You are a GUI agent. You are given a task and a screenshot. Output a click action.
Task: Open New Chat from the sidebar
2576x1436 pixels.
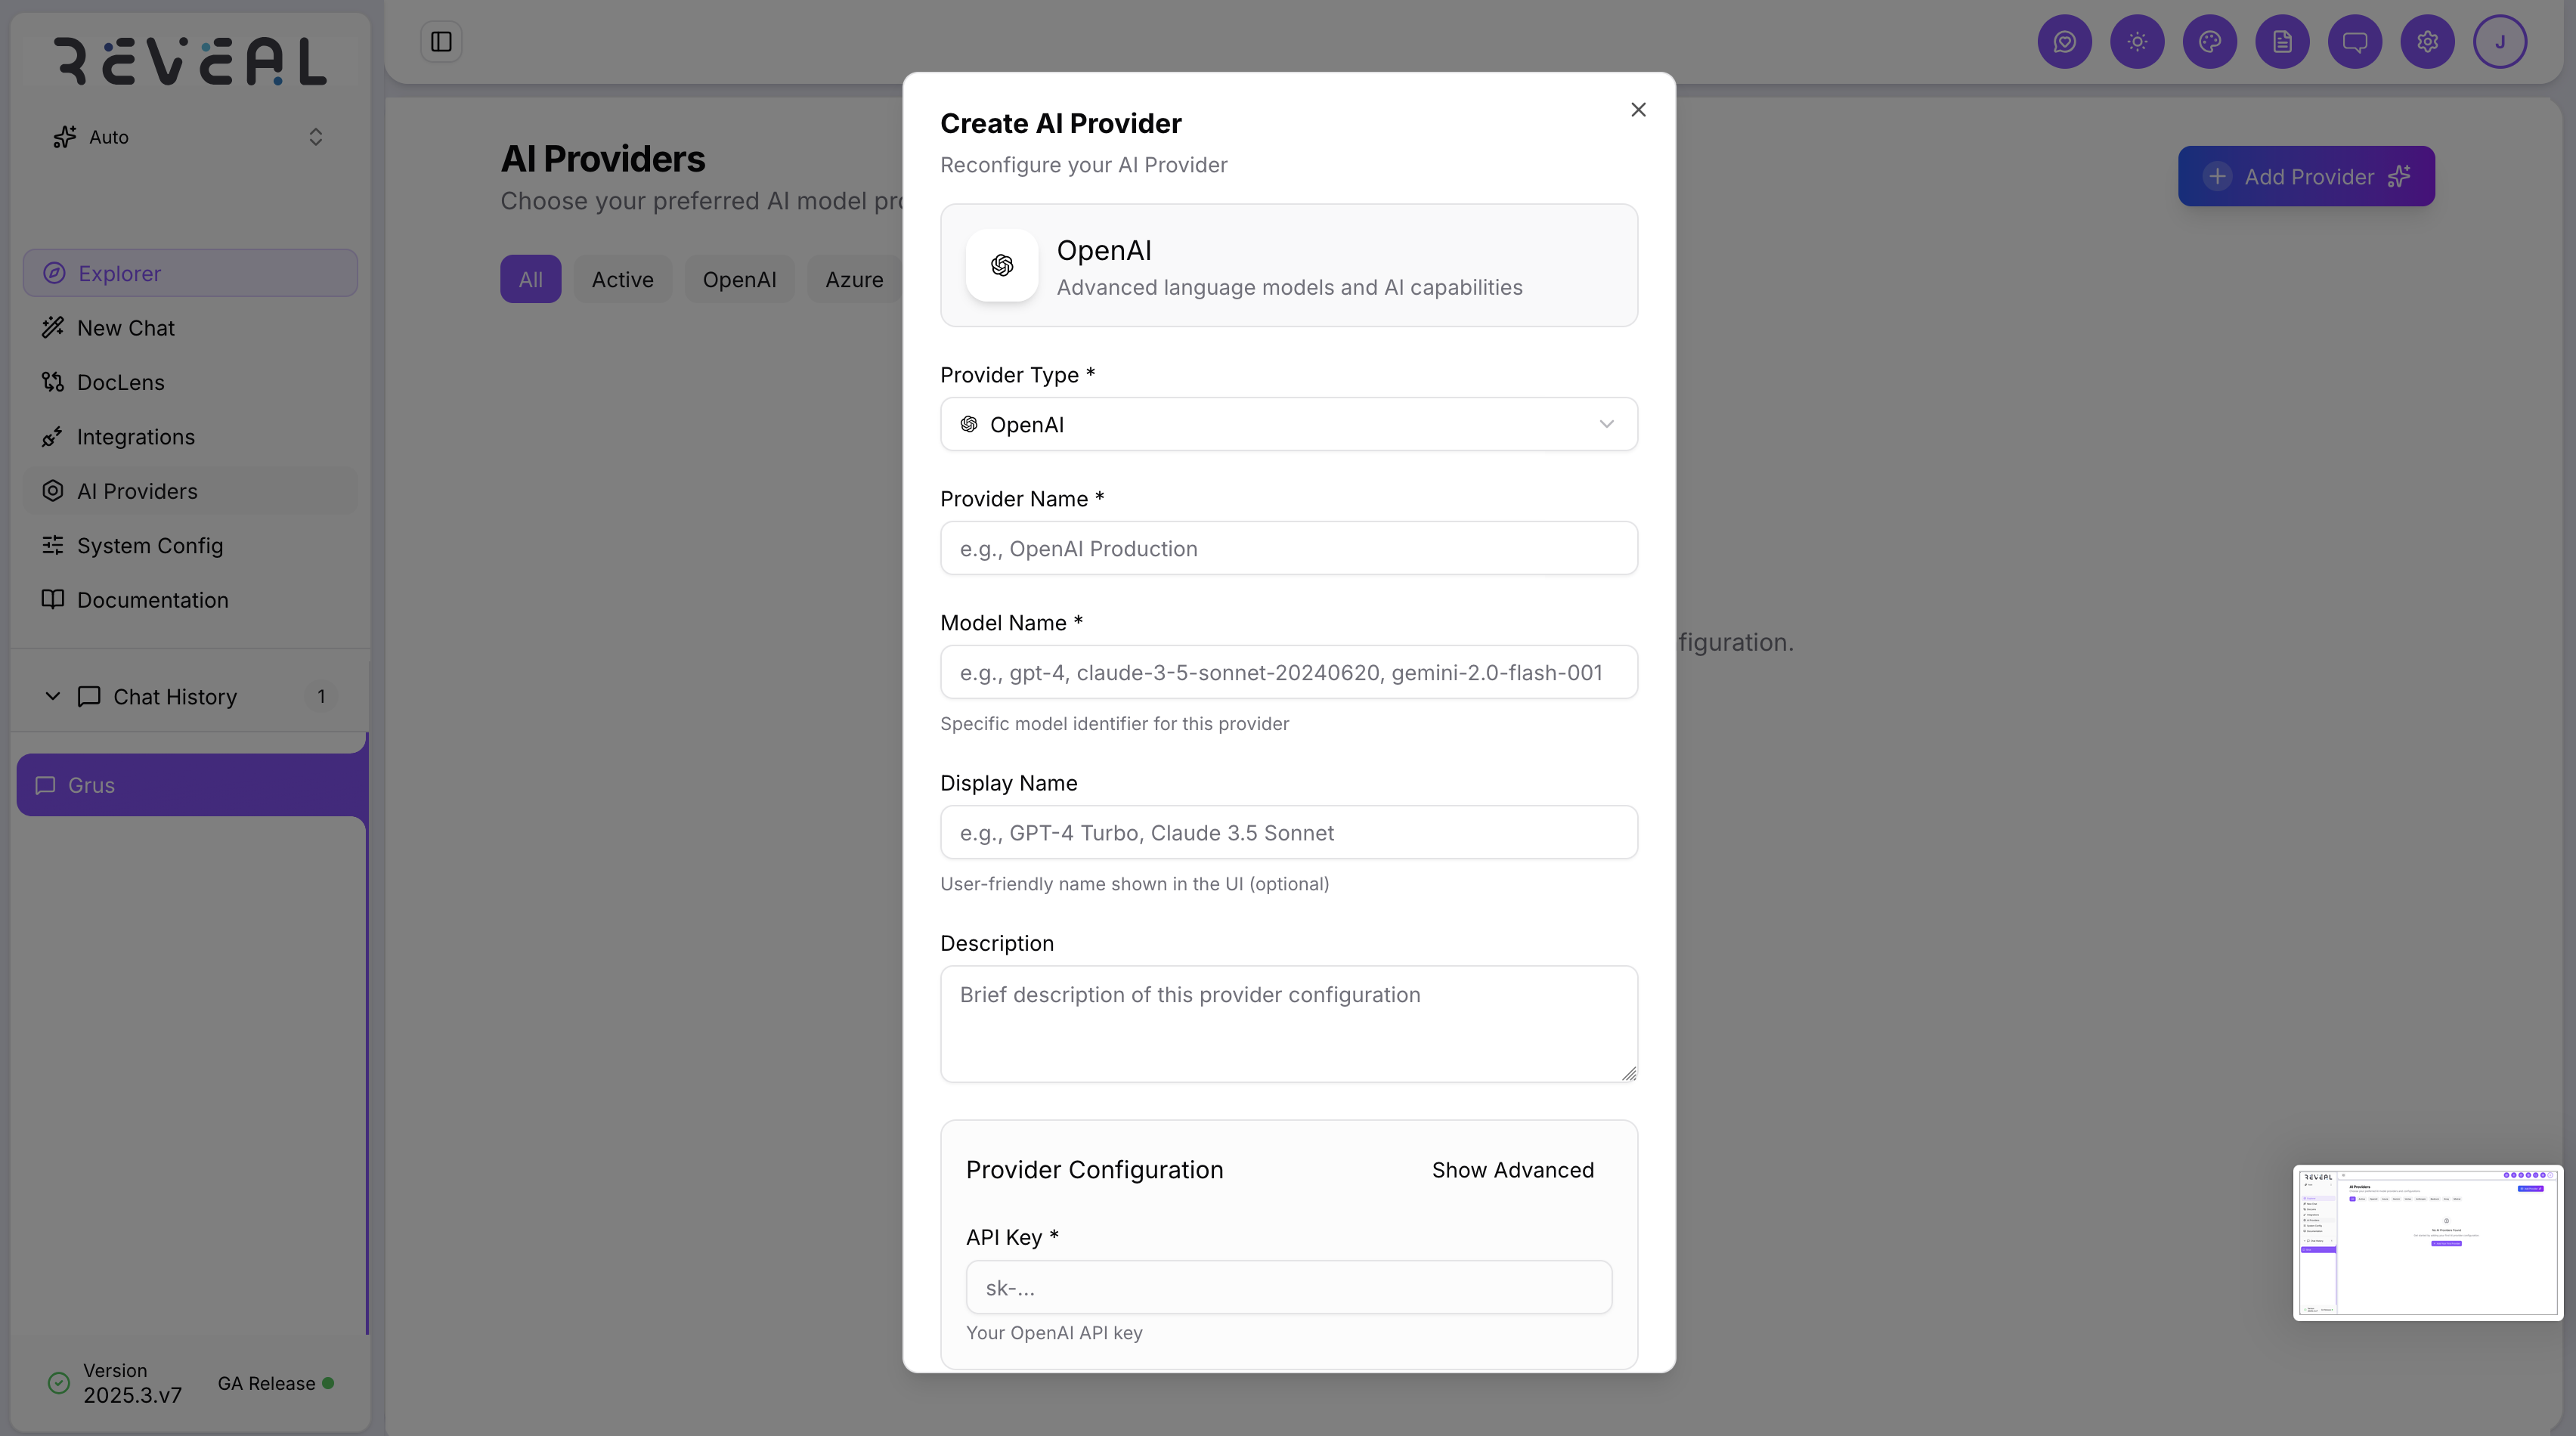point(190,327)
